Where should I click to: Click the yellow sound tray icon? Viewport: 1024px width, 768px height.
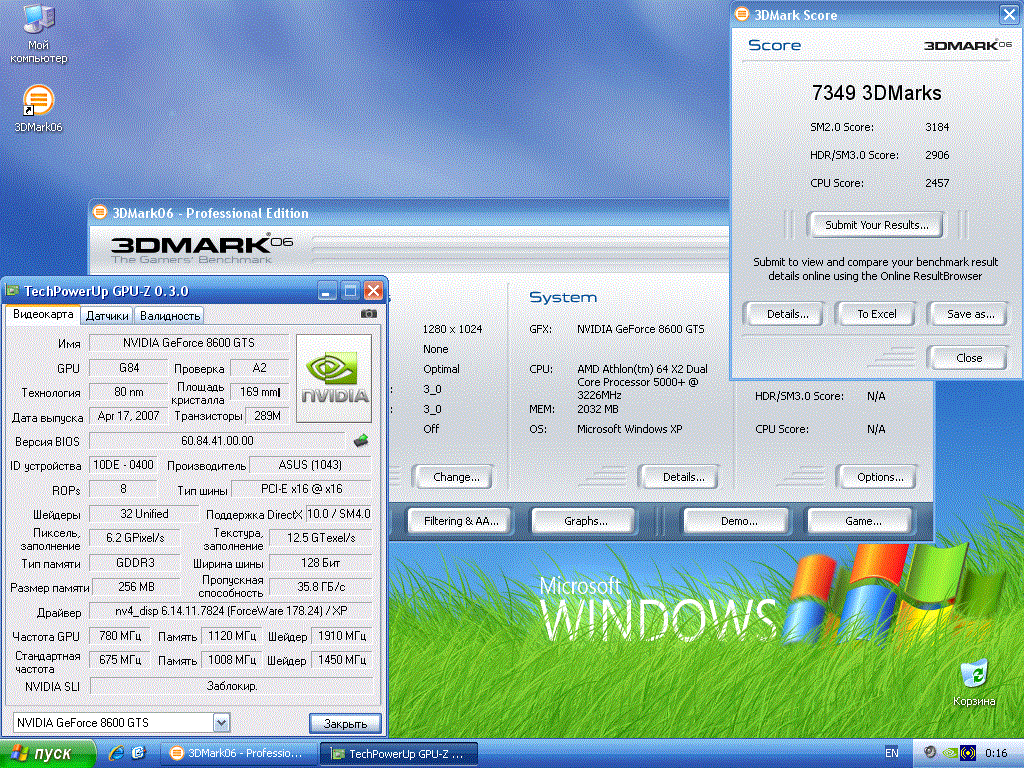[968, 753]
